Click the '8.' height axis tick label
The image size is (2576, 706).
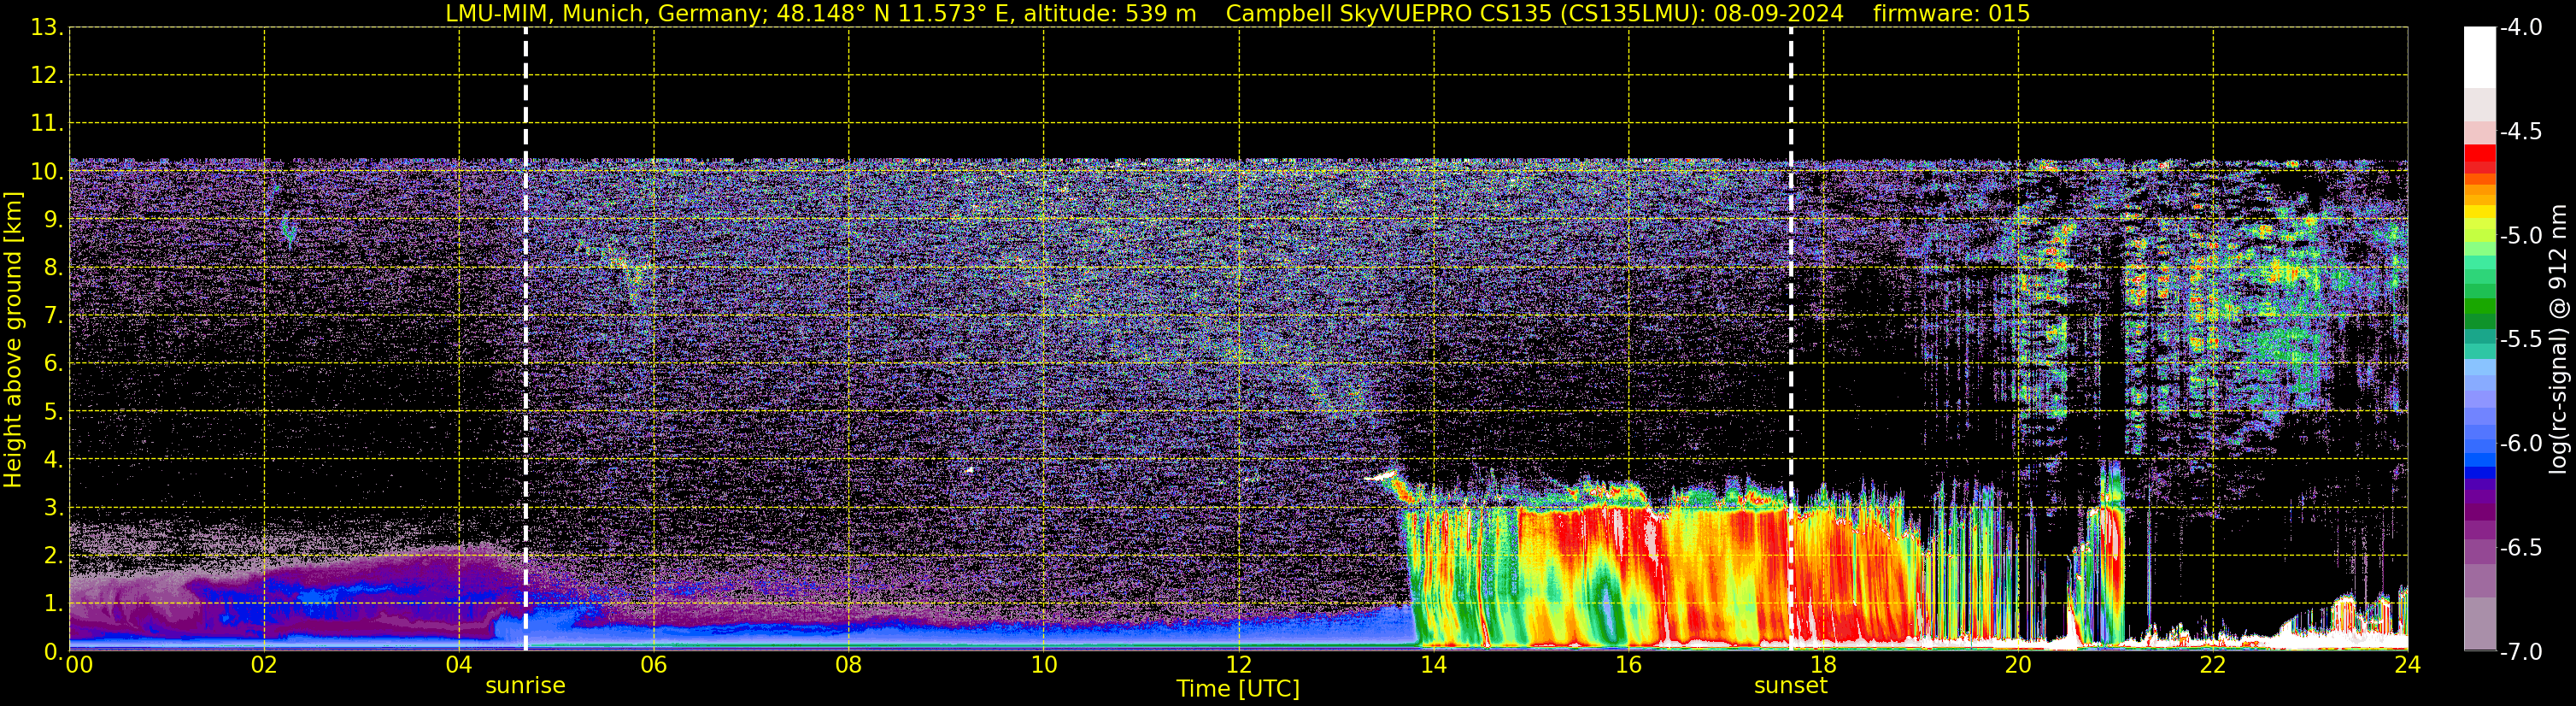pos(54,267)
